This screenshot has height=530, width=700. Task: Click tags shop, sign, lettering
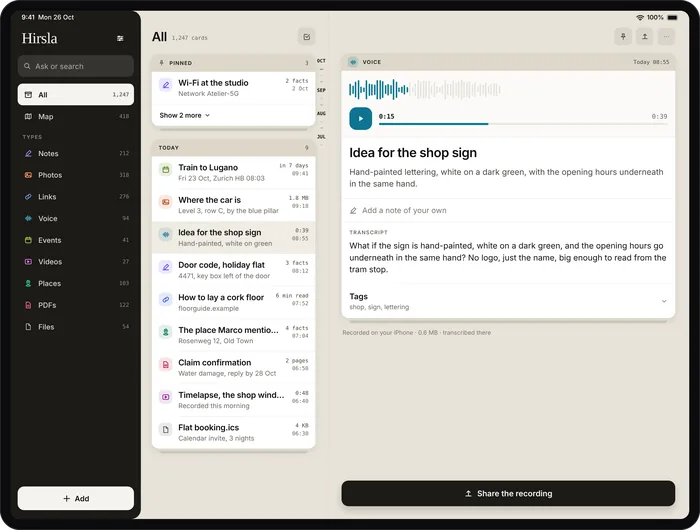(x=379, y=307)
